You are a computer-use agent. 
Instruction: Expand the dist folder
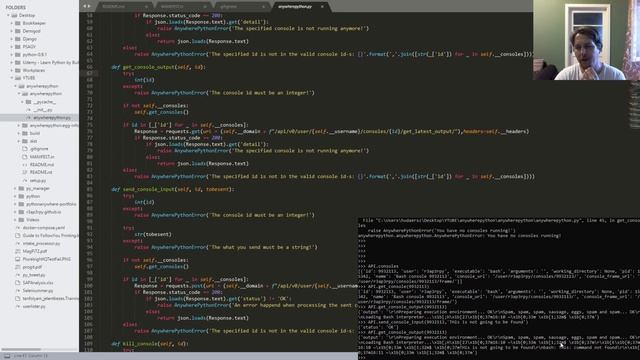pos(19,141)
